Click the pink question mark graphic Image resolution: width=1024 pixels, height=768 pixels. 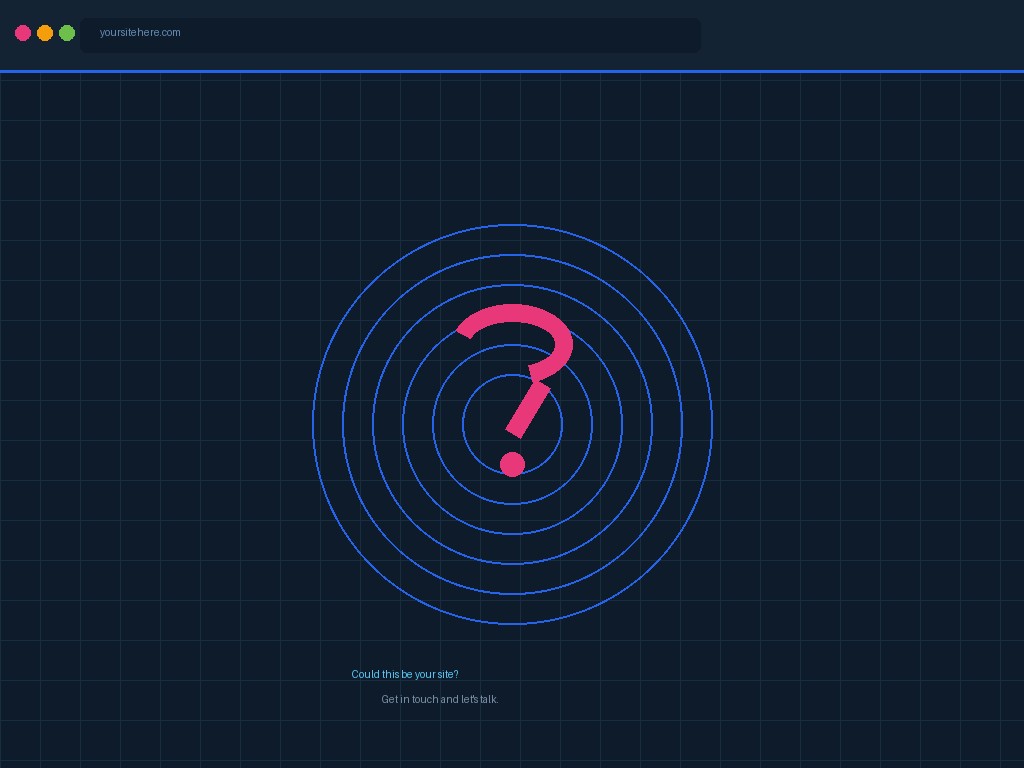[x=514, y=390]
